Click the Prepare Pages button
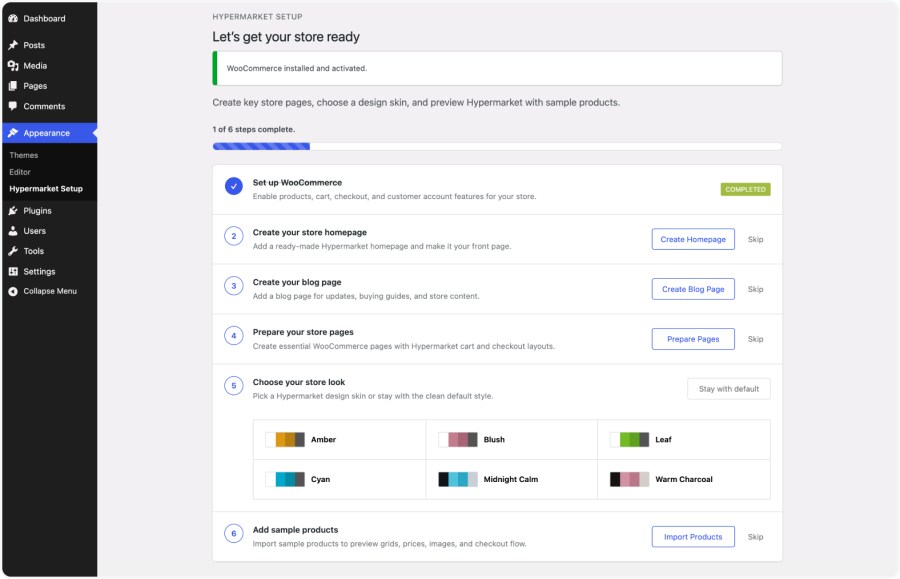 (693, 339)
